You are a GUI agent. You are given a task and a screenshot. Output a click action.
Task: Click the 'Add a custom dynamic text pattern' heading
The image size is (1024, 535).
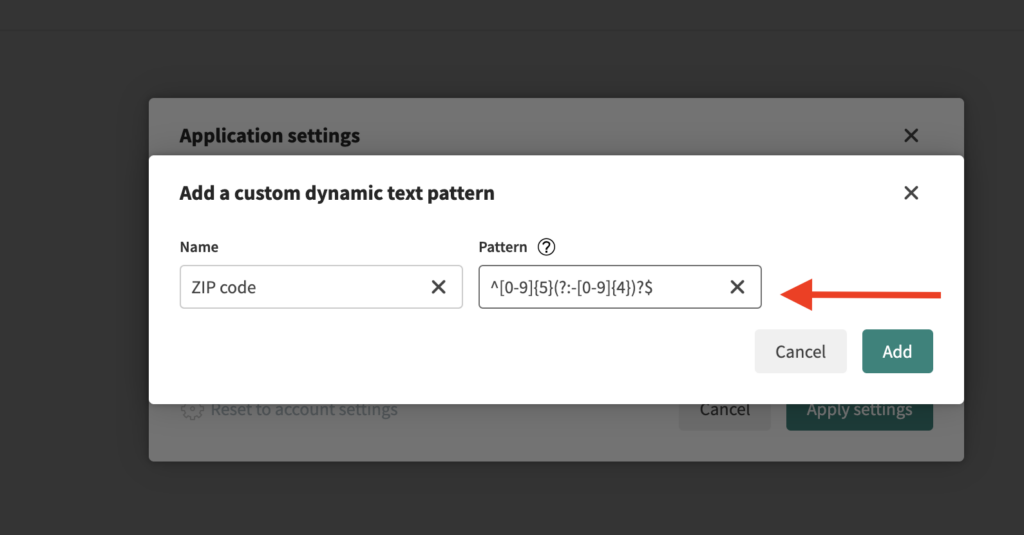coord(337,193)
